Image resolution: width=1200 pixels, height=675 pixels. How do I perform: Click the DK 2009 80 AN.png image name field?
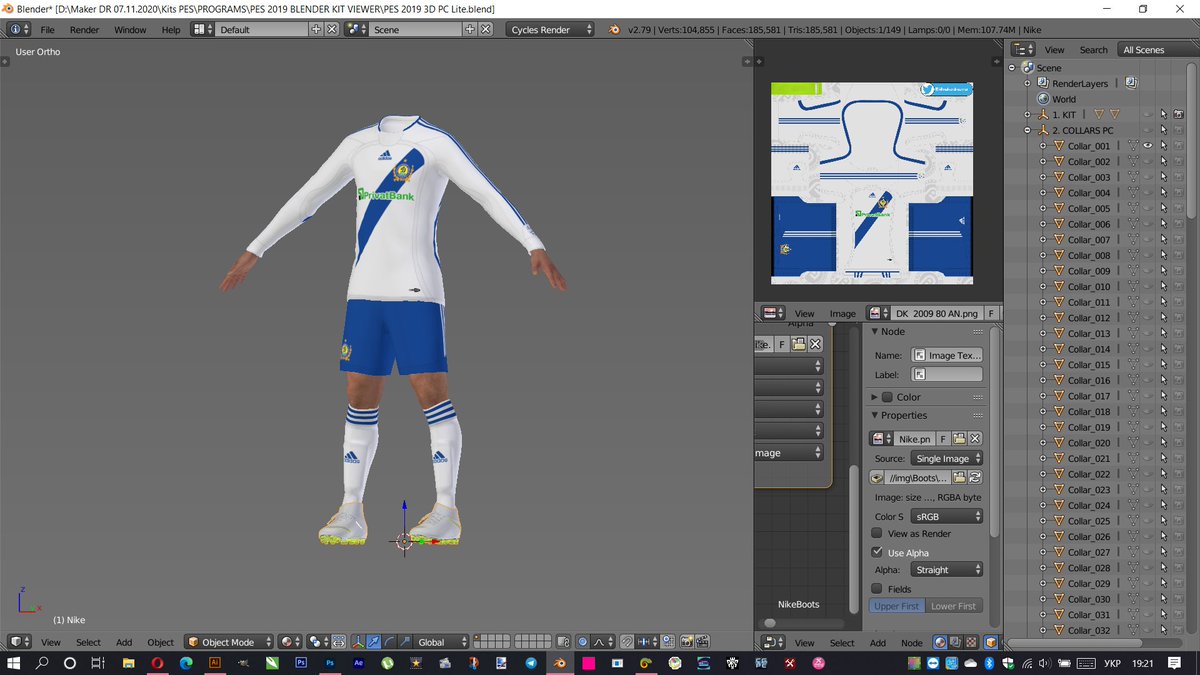point(937,313)
